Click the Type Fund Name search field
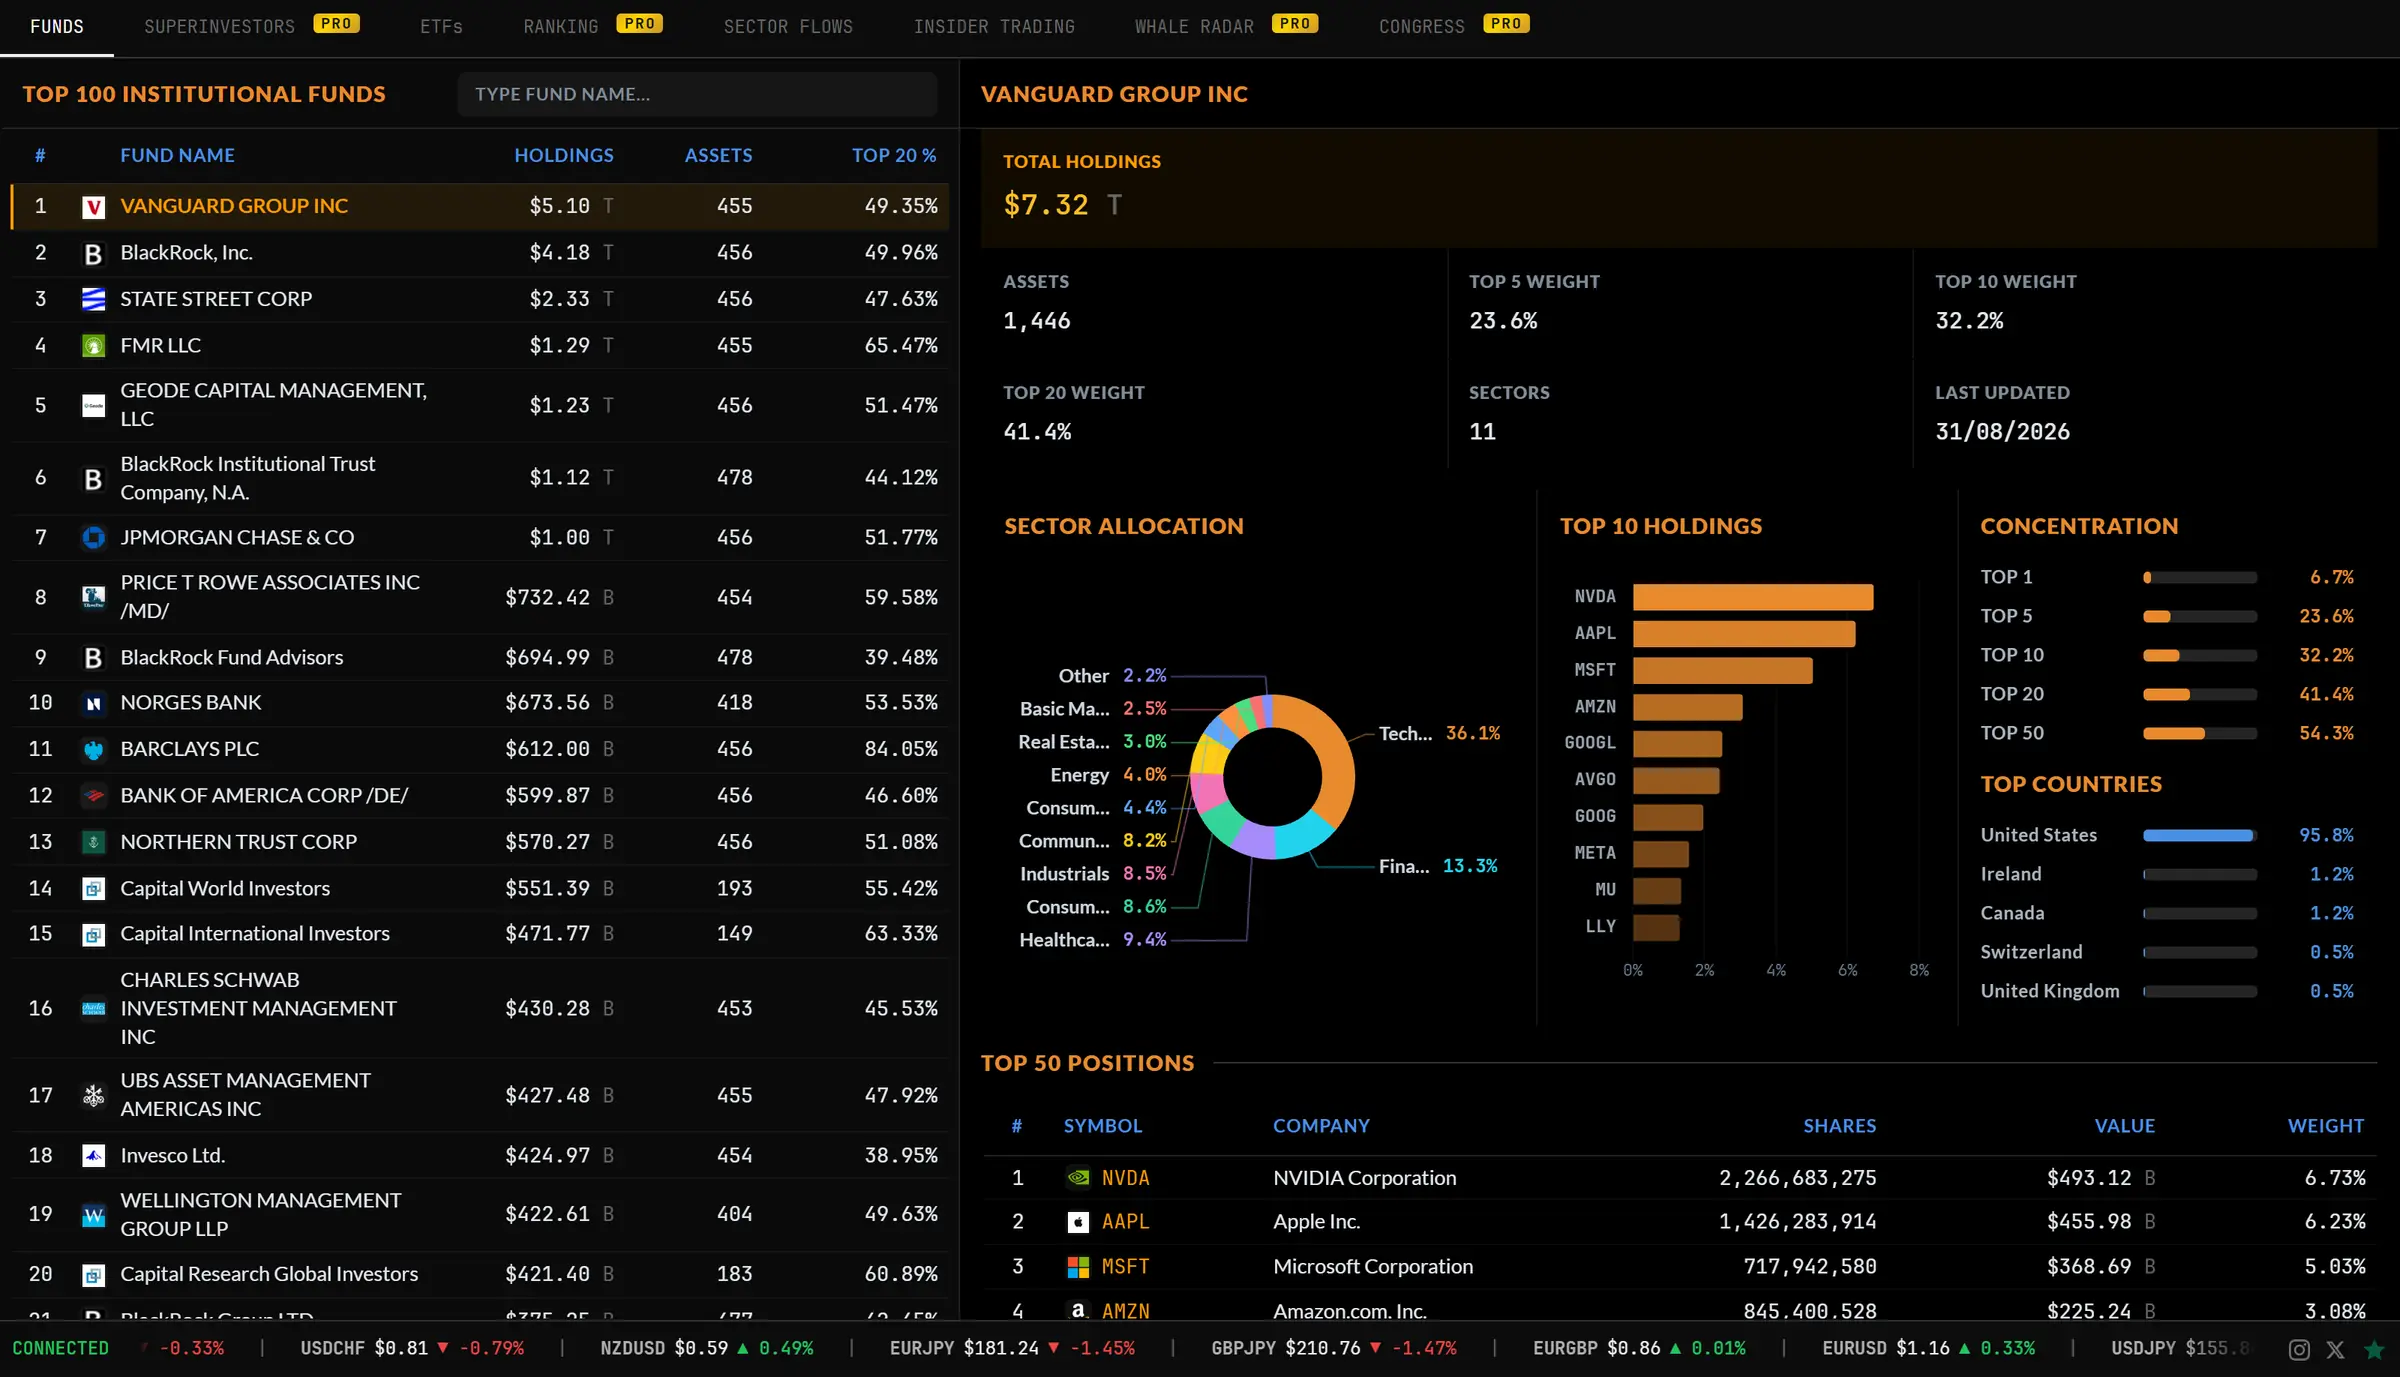The height and width of the screenshot is (1377, 2400). pos(697,94)
